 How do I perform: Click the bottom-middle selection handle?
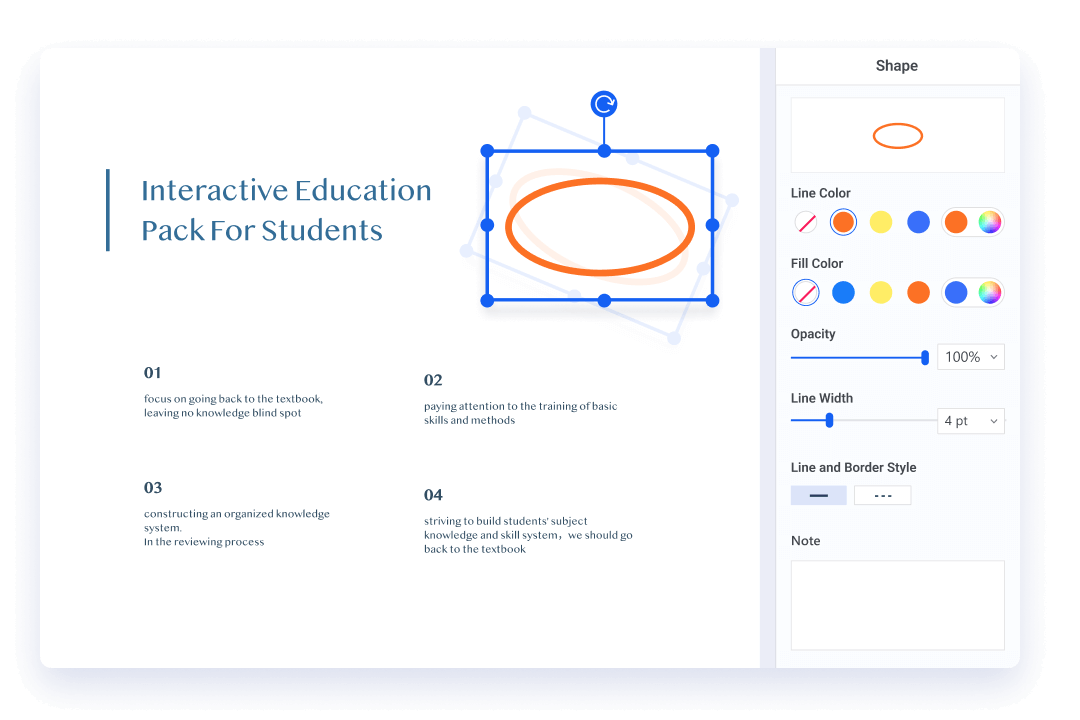(604, 300)
